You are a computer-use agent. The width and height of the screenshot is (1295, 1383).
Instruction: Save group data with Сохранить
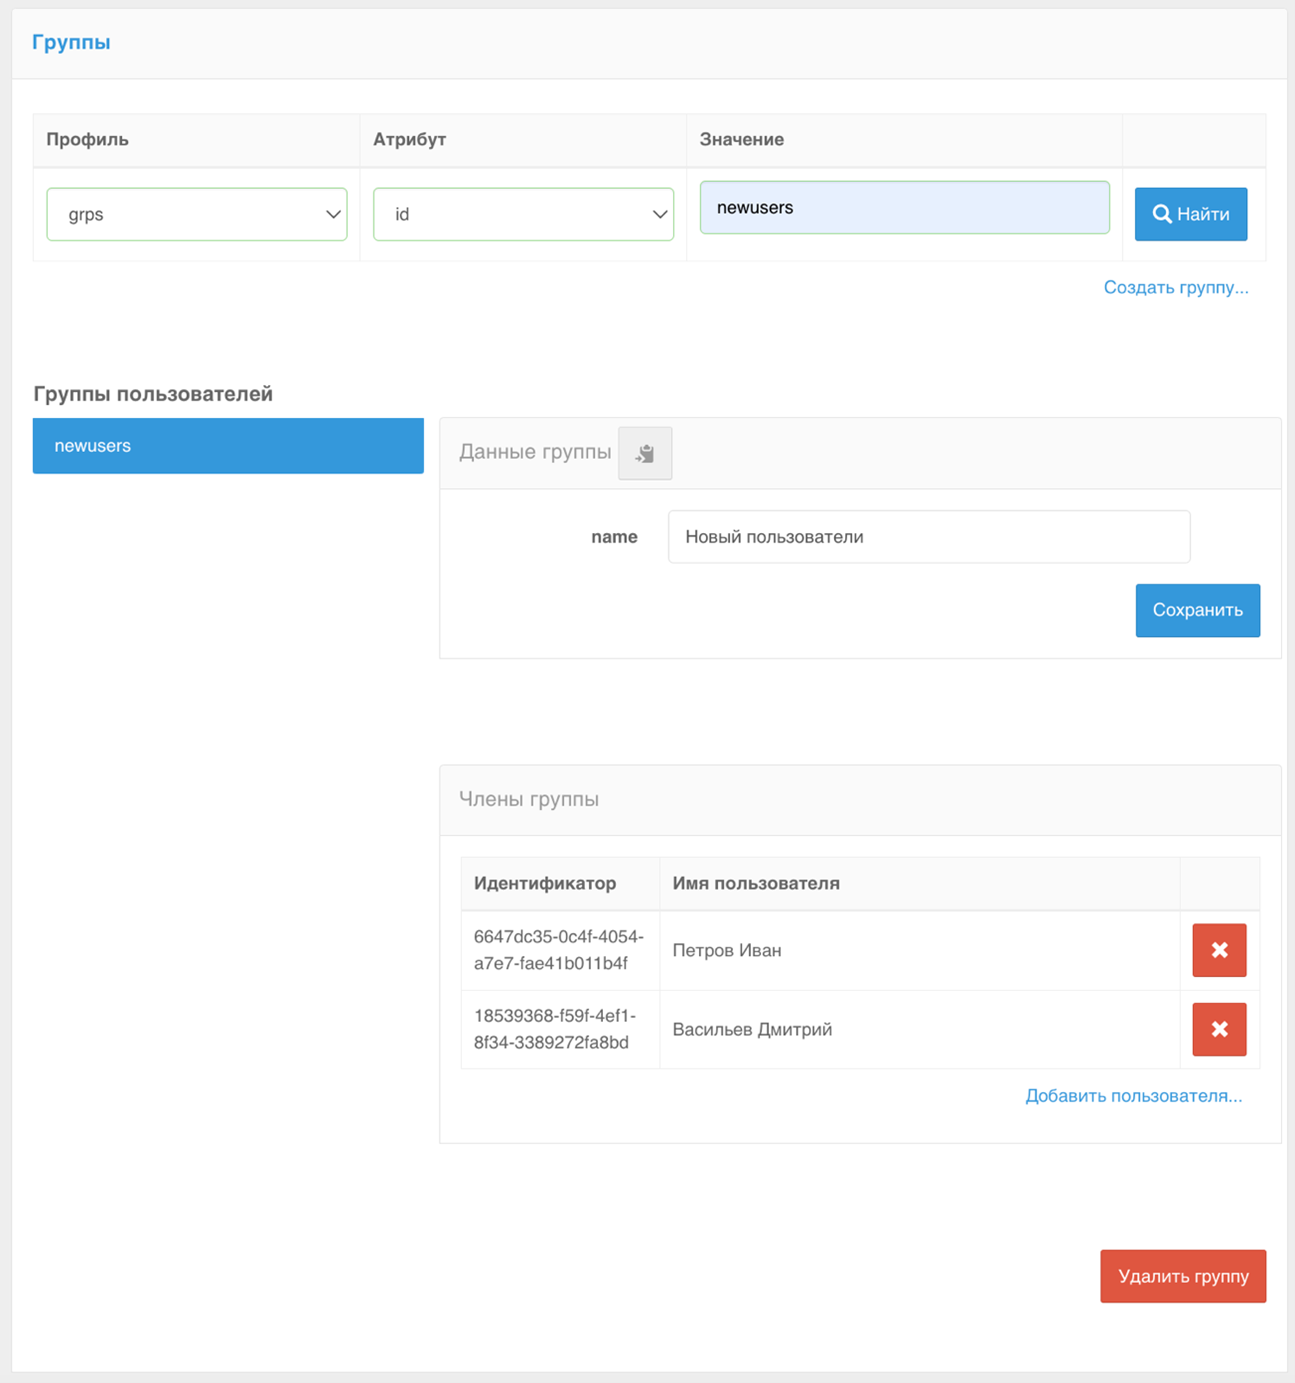pos(1197,610)
